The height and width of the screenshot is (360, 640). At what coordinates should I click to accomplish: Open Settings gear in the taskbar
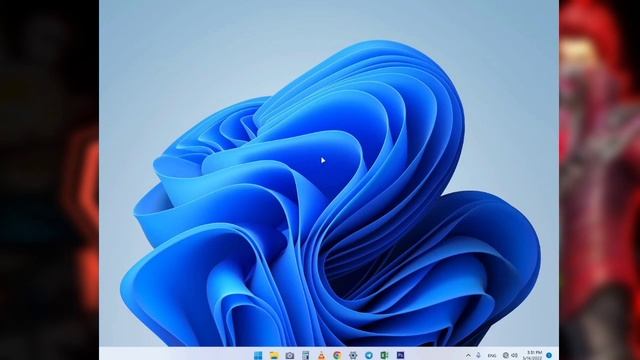[x=353, y=356]
